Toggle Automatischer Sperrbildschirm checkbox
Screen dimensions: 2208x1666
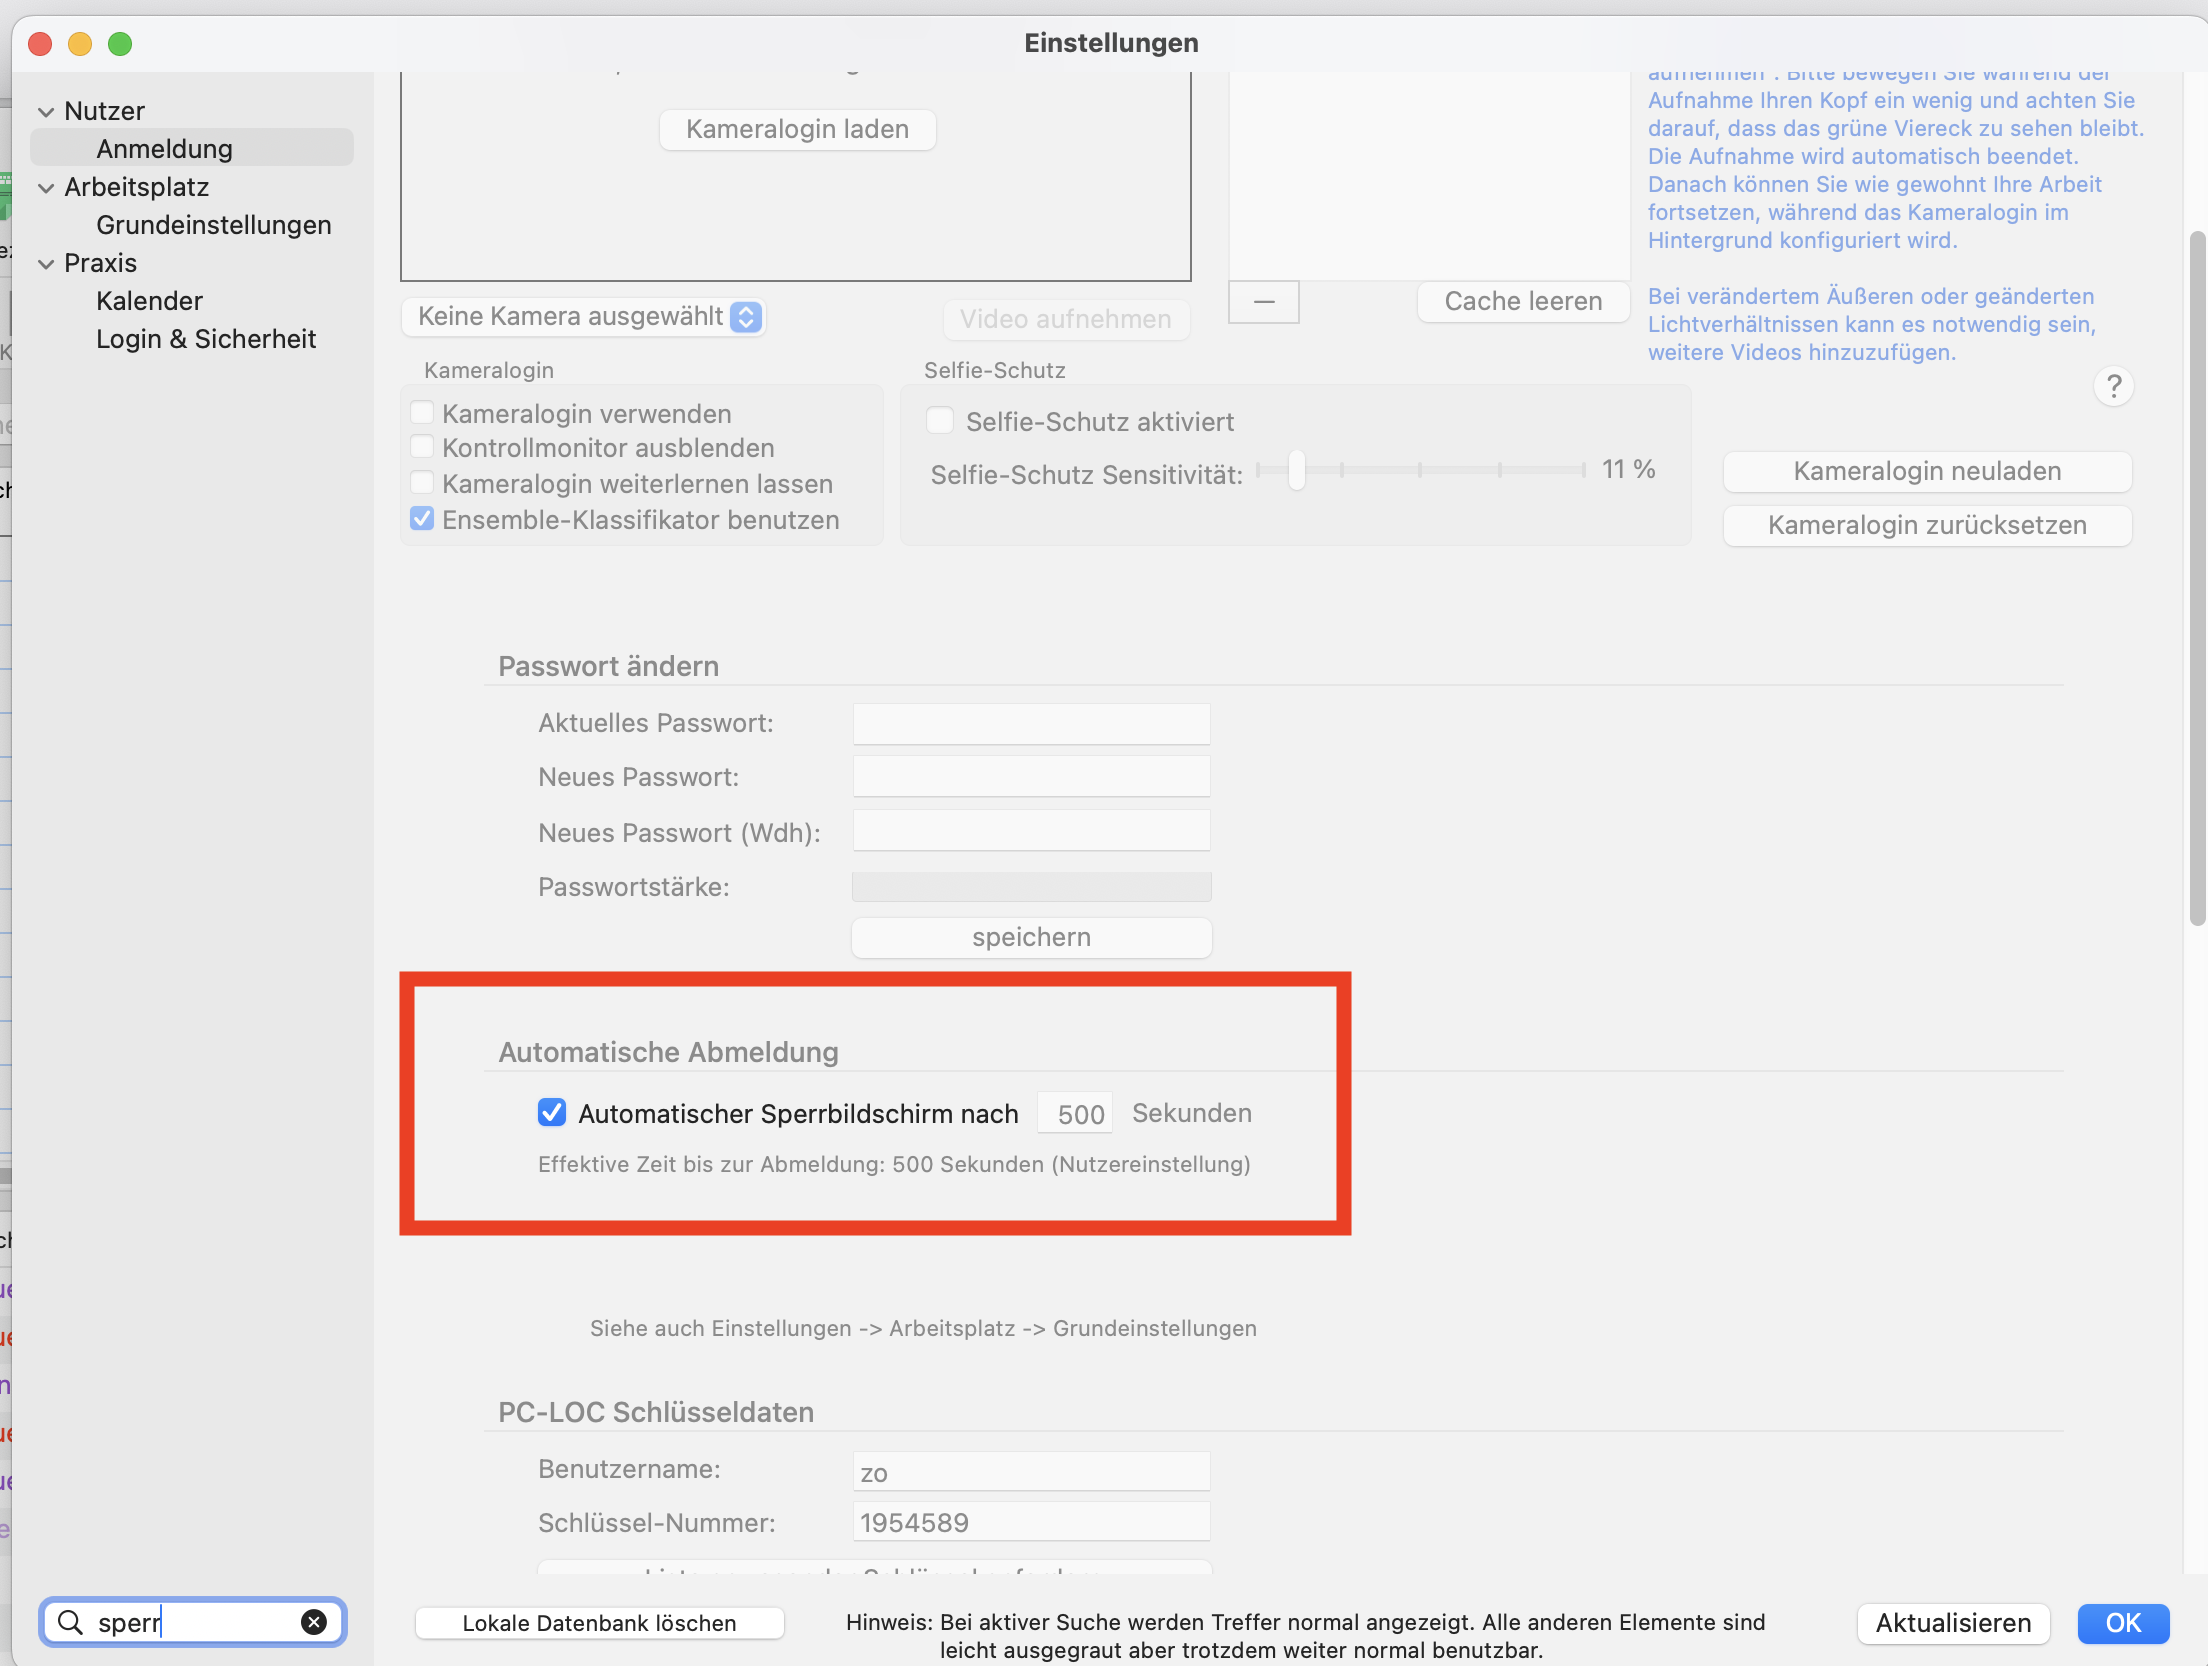tap(552, 1113)
